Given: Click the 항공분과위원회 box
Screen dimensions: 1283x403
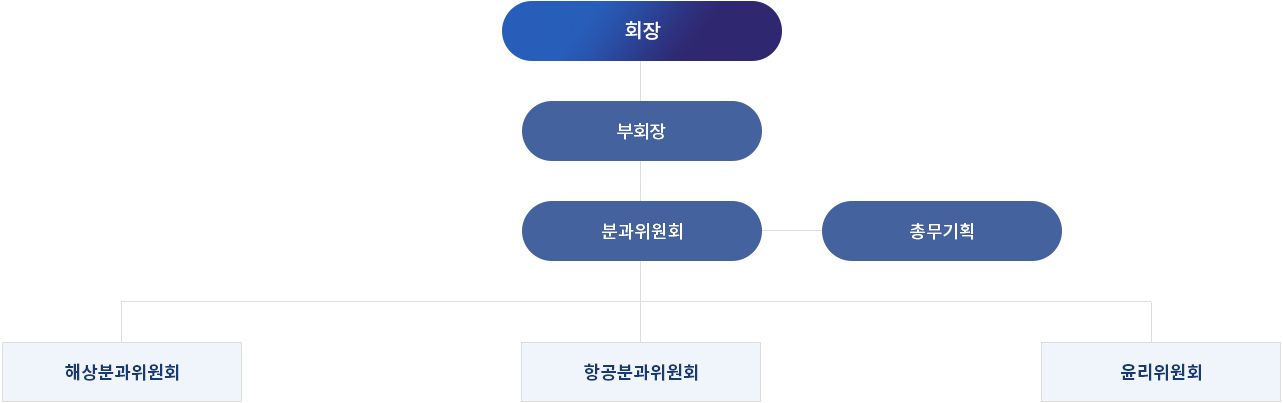Looking at the screenshot, I should coord(641,372).
